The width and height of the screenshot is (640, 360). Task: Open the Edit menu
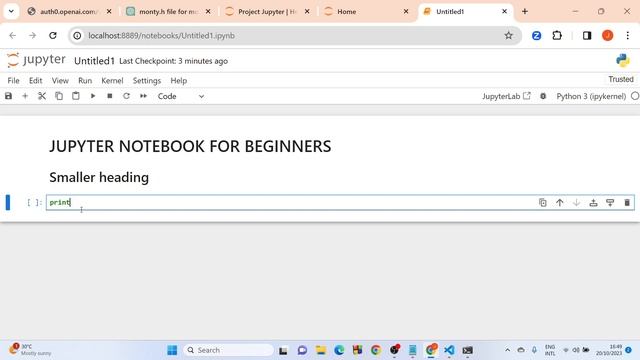[36, 80]
